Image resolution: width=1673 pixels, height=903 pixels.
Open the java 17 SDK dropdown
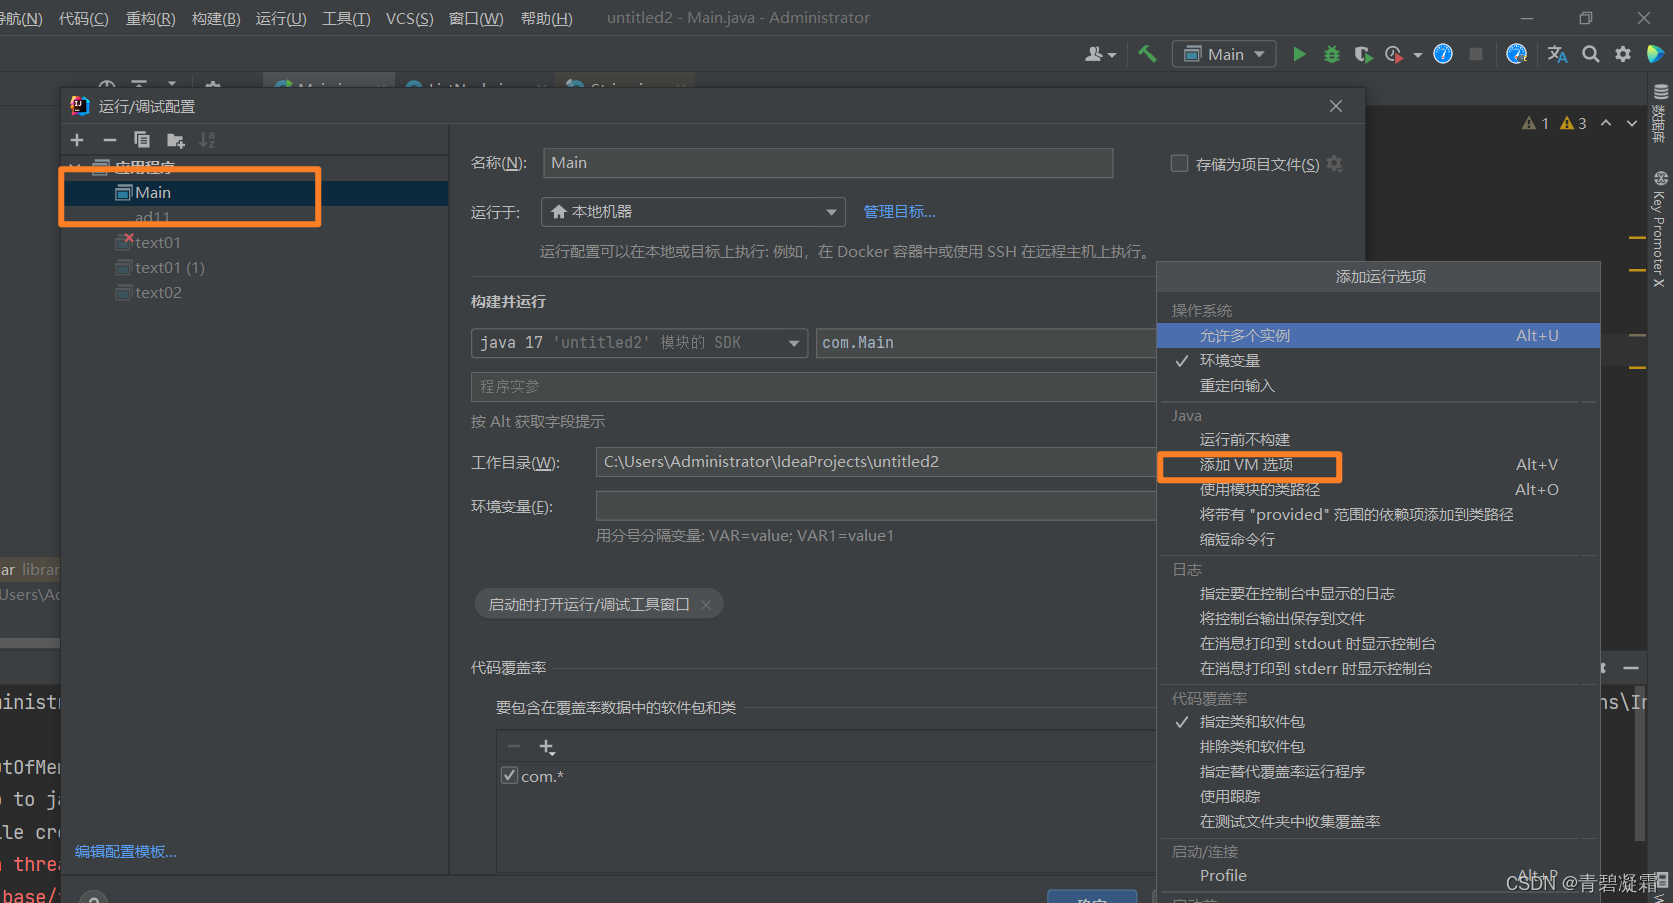[x=639, y=343]
